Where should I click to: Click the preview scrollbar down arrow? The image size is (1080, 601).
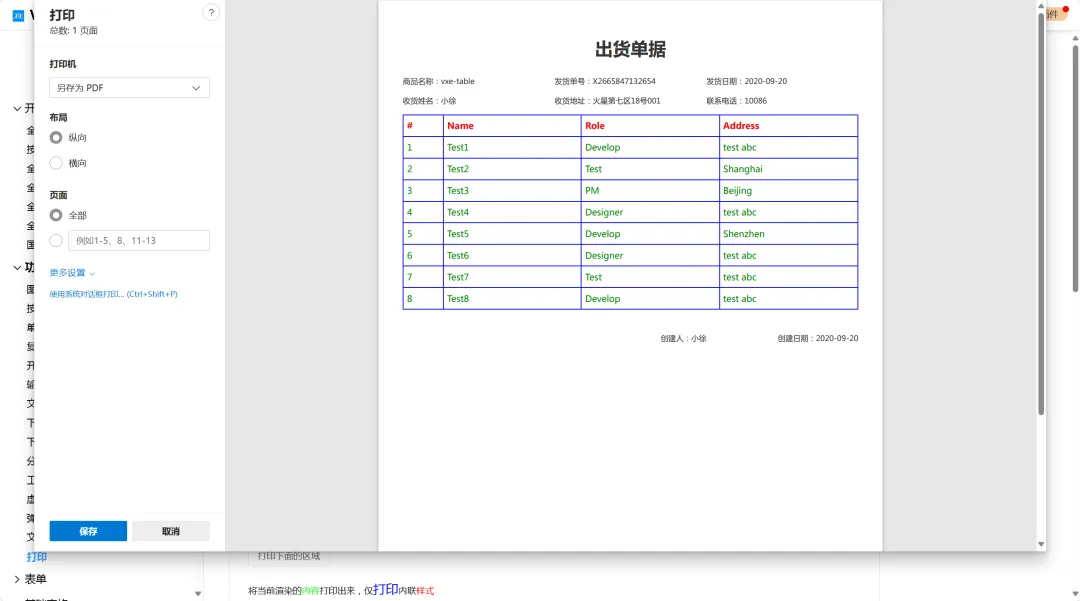[1041, 544]
